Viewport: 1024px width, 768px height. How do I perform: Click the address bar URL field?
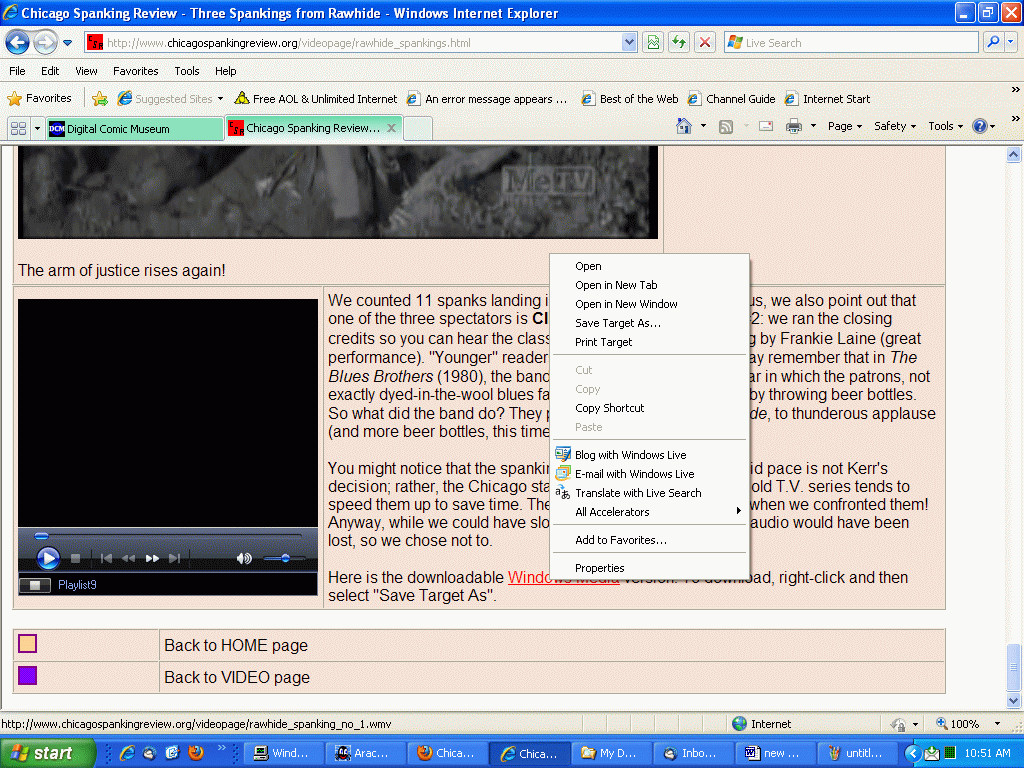tap(353, 43)
